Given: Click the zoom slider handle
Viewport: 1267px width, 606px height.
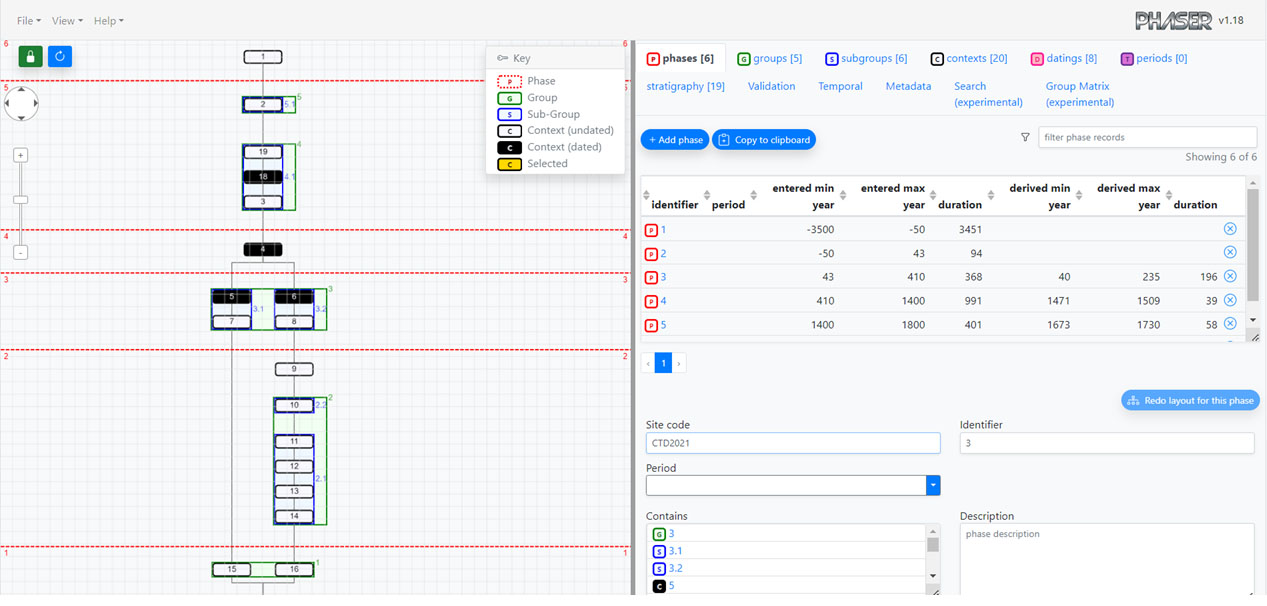Looking at the screenshot, I should pyautogui.click(x=21, y=200).
